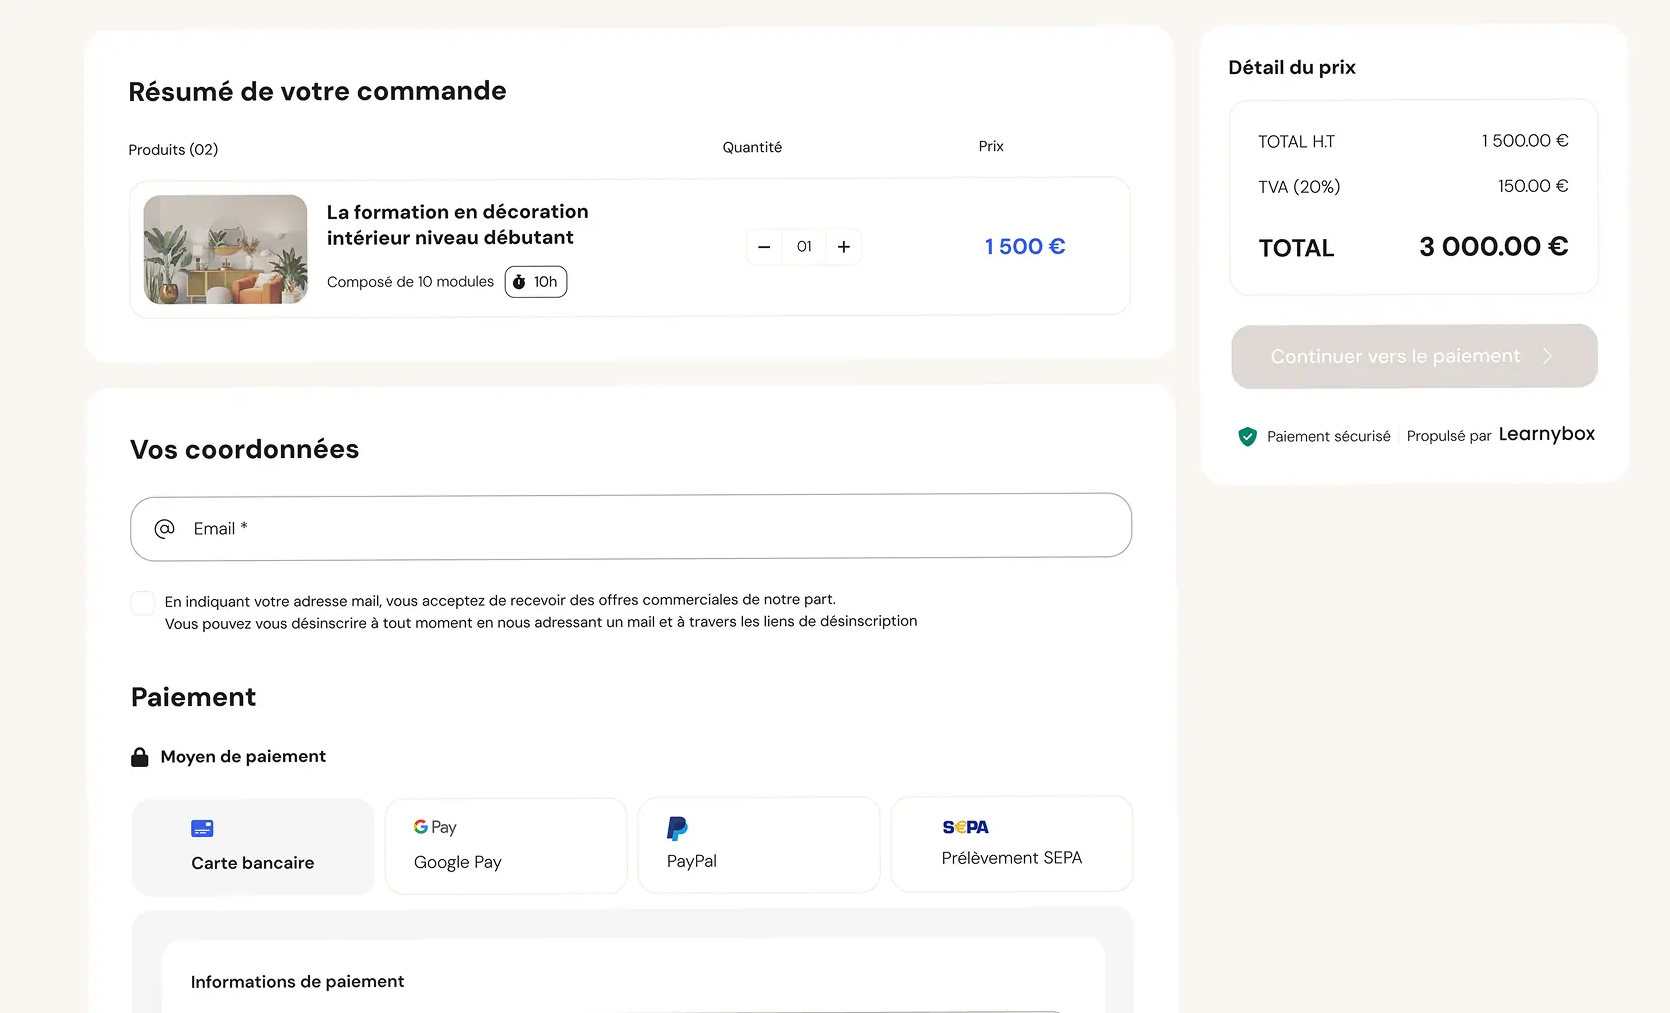1670x1013 pixels.
Task: Click the TVA (20%) label
Action: [1299, 187]
